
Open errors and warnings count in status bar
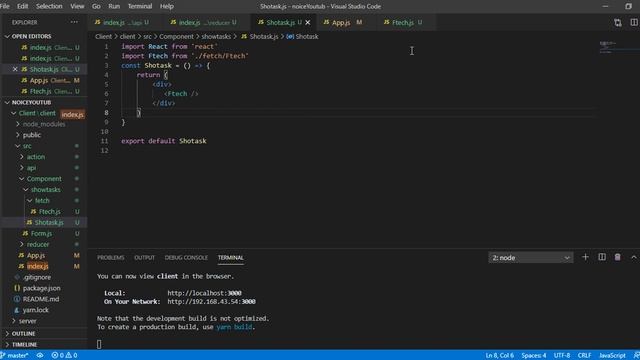click(64, 356)
